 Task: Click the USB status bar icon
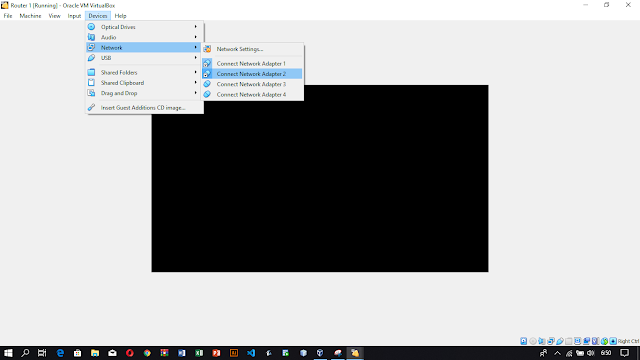(560, 341)
